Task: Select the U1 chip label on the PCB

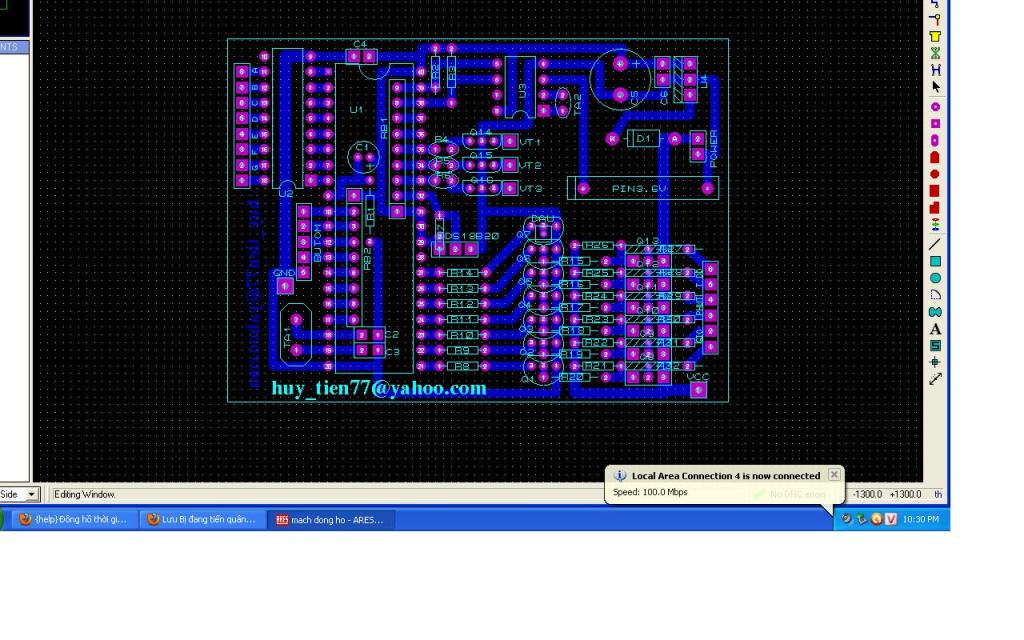Action: (356, 110)
